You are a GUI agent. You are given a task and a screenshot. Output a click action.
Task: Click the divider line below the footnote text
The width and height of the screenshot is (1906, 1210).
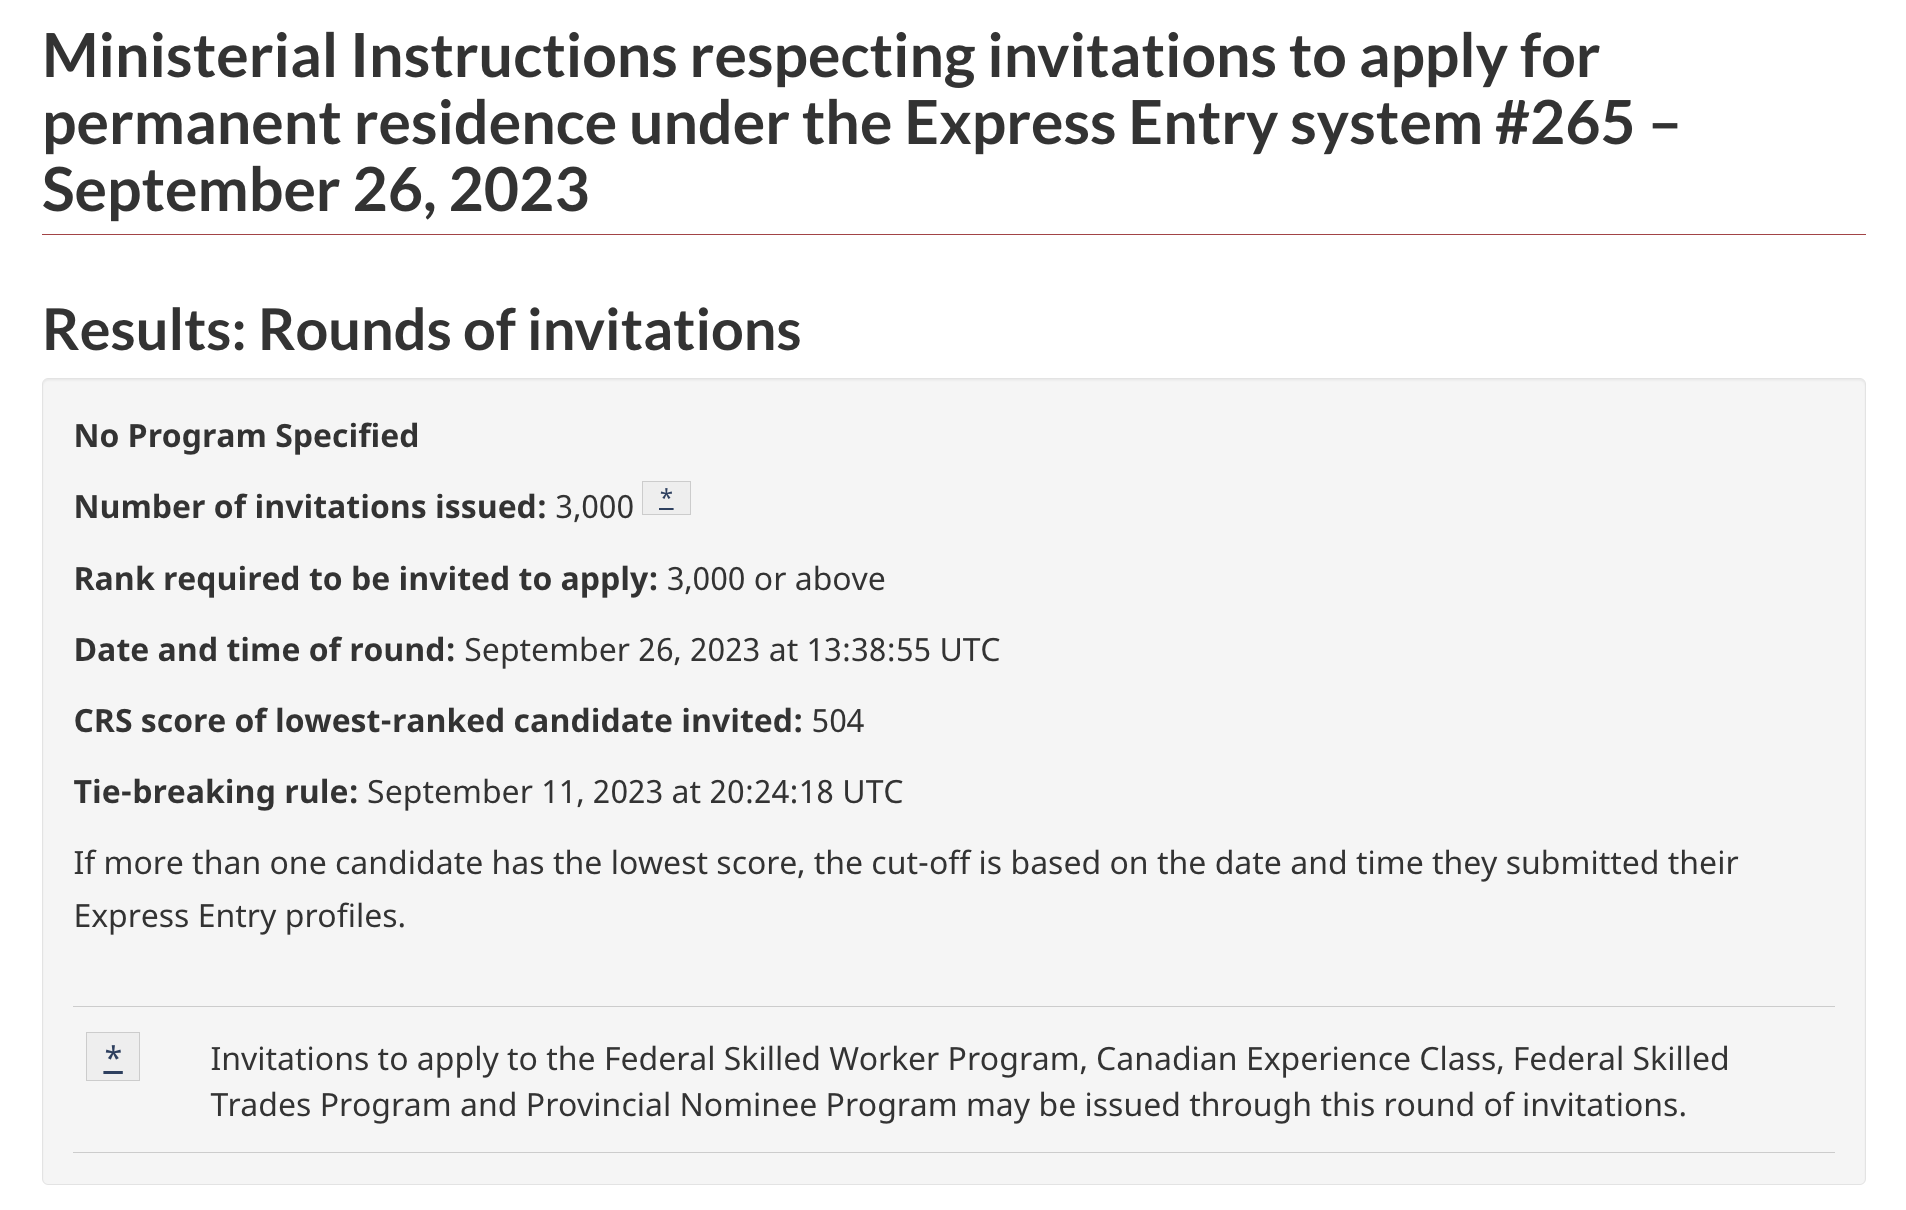[x=953, y=1152]
